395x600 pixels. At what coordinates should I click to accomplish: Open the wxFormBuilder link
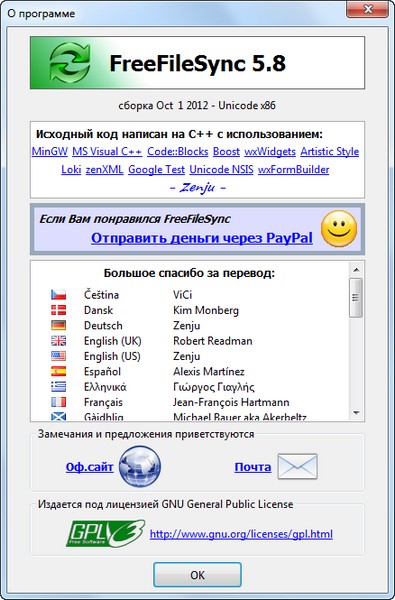click(294, 170)
